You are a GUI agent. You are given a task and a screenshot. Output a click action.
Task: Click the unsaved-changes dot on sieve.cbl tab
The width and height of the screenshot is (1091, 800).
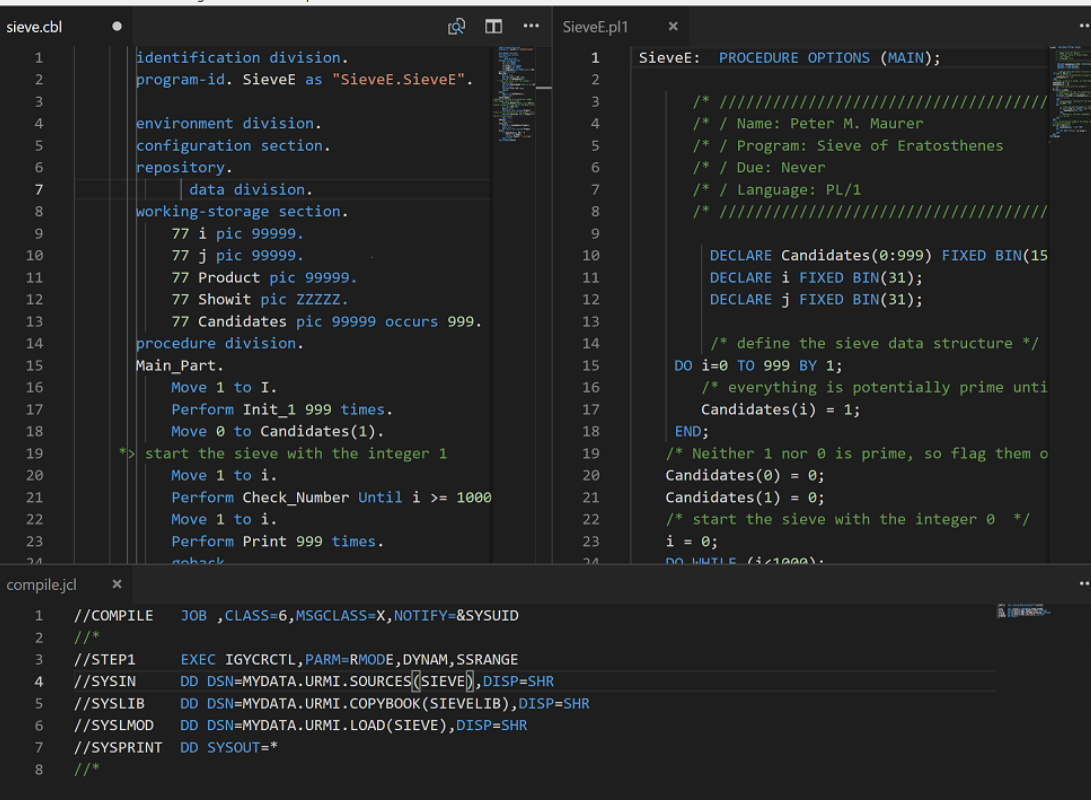(x=117, y=27)
